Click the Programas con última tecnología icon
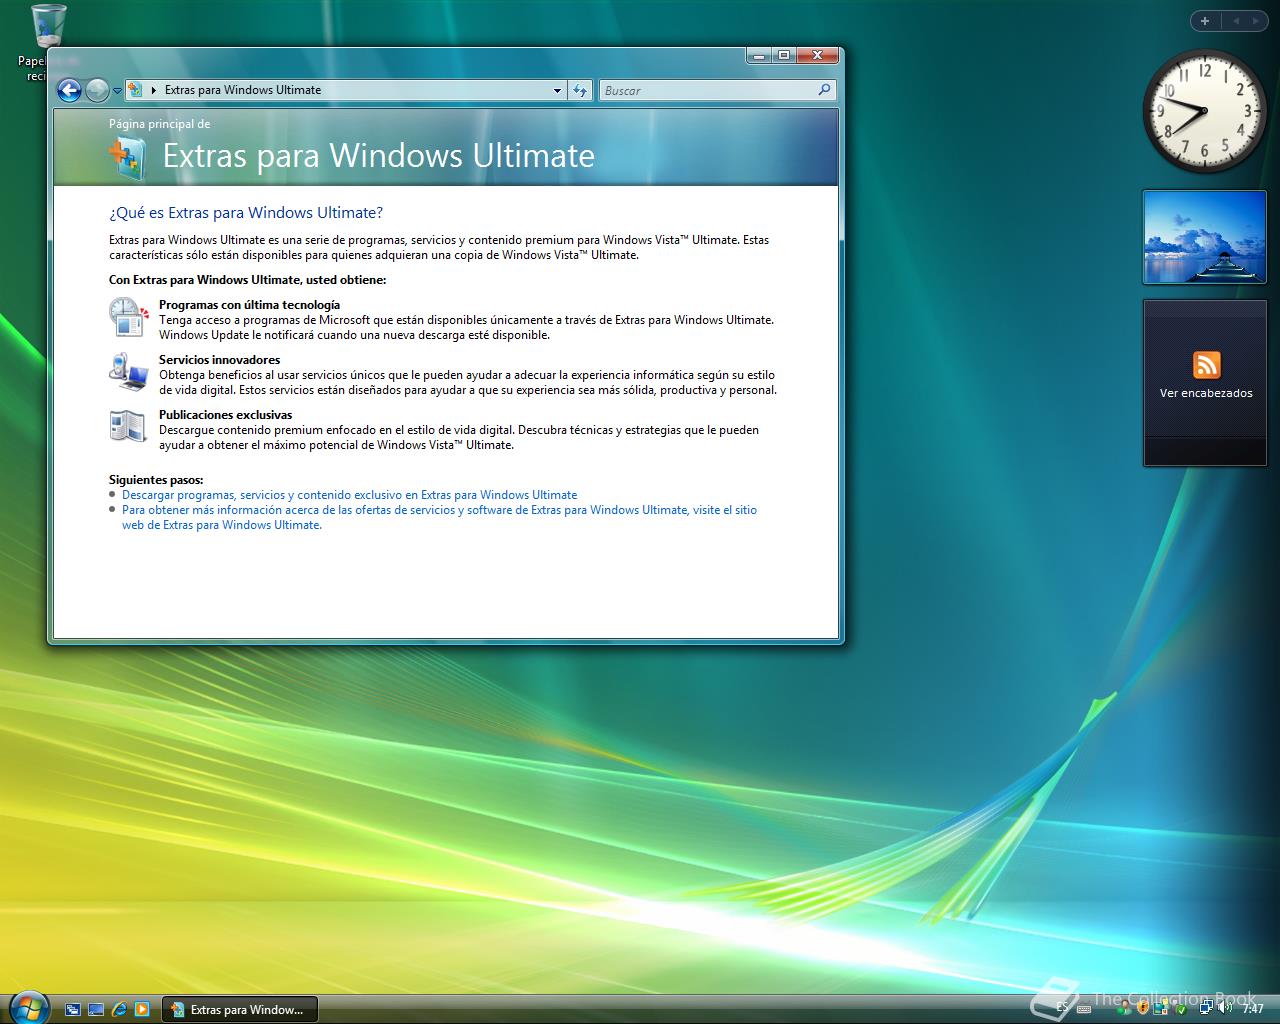The width and height of the screenshot is (1280, 1024). tap(128, 316)
